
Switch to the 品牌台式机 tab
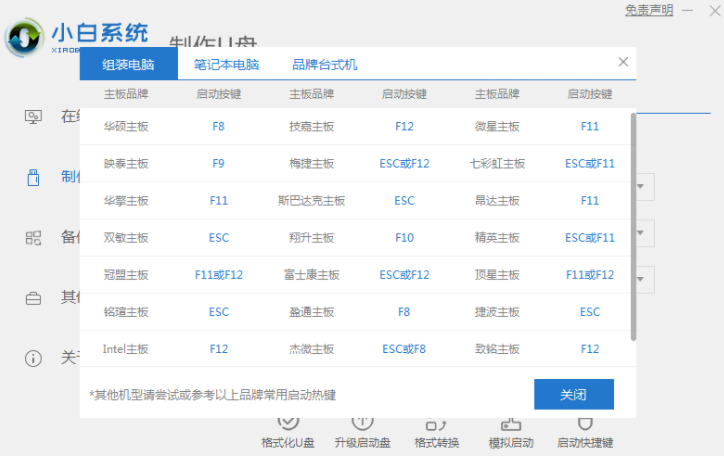pos(324,65)
